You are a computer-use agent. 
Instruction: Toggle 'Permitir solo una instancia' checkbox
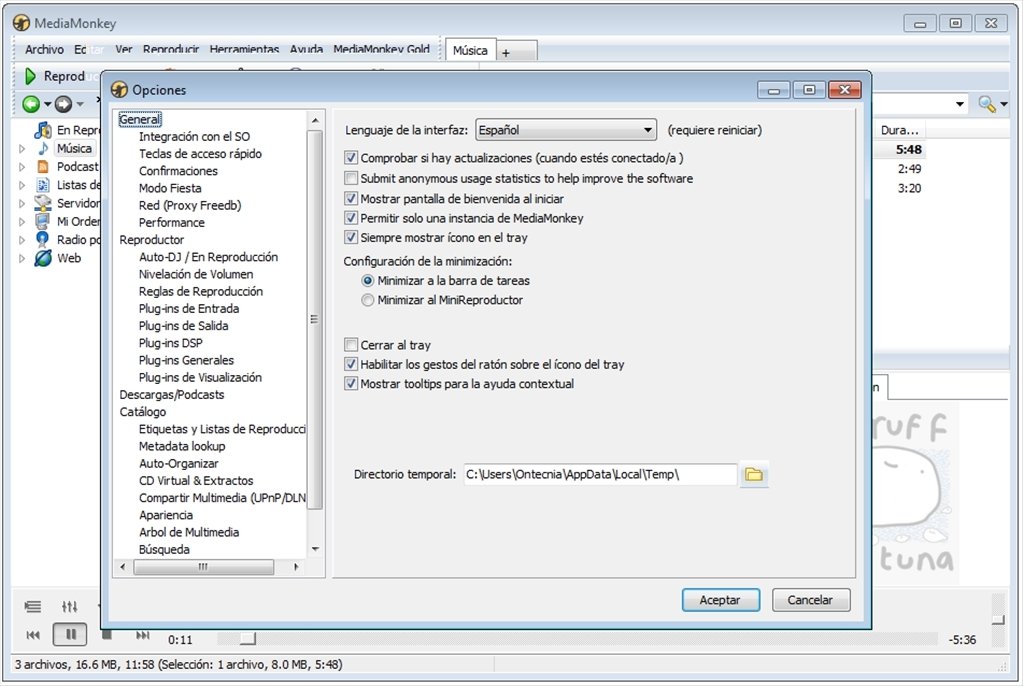(x=351, y=218)
